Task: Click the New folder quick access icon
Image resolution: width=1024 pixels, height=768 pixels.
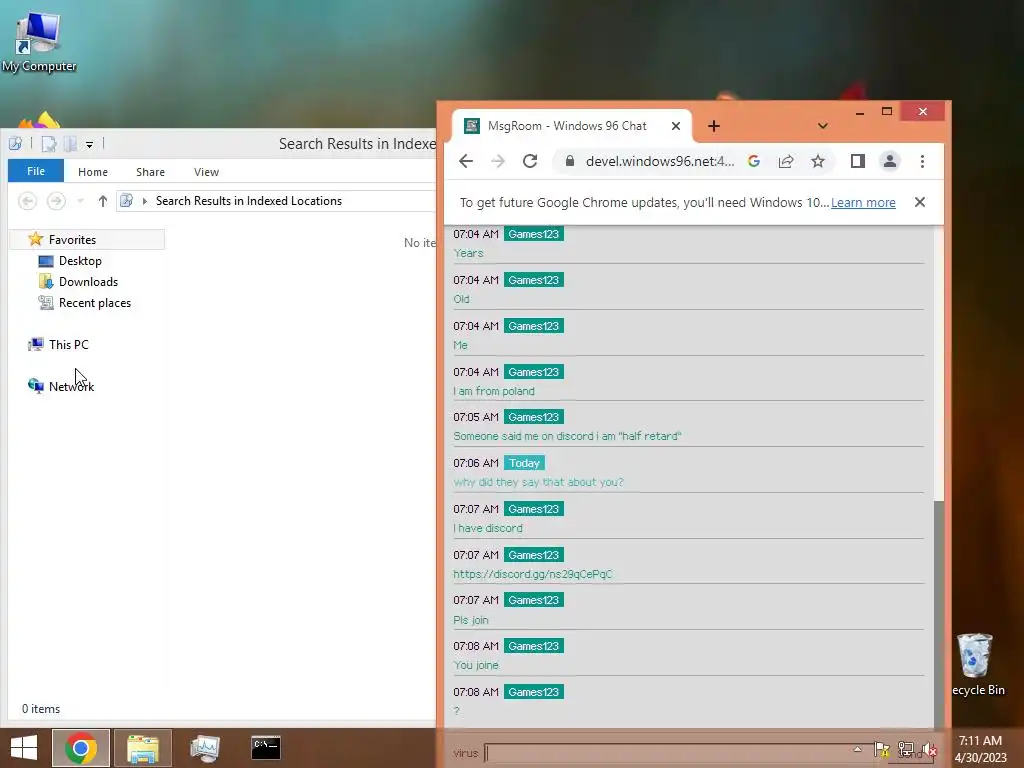Action: tap(70, 144)
